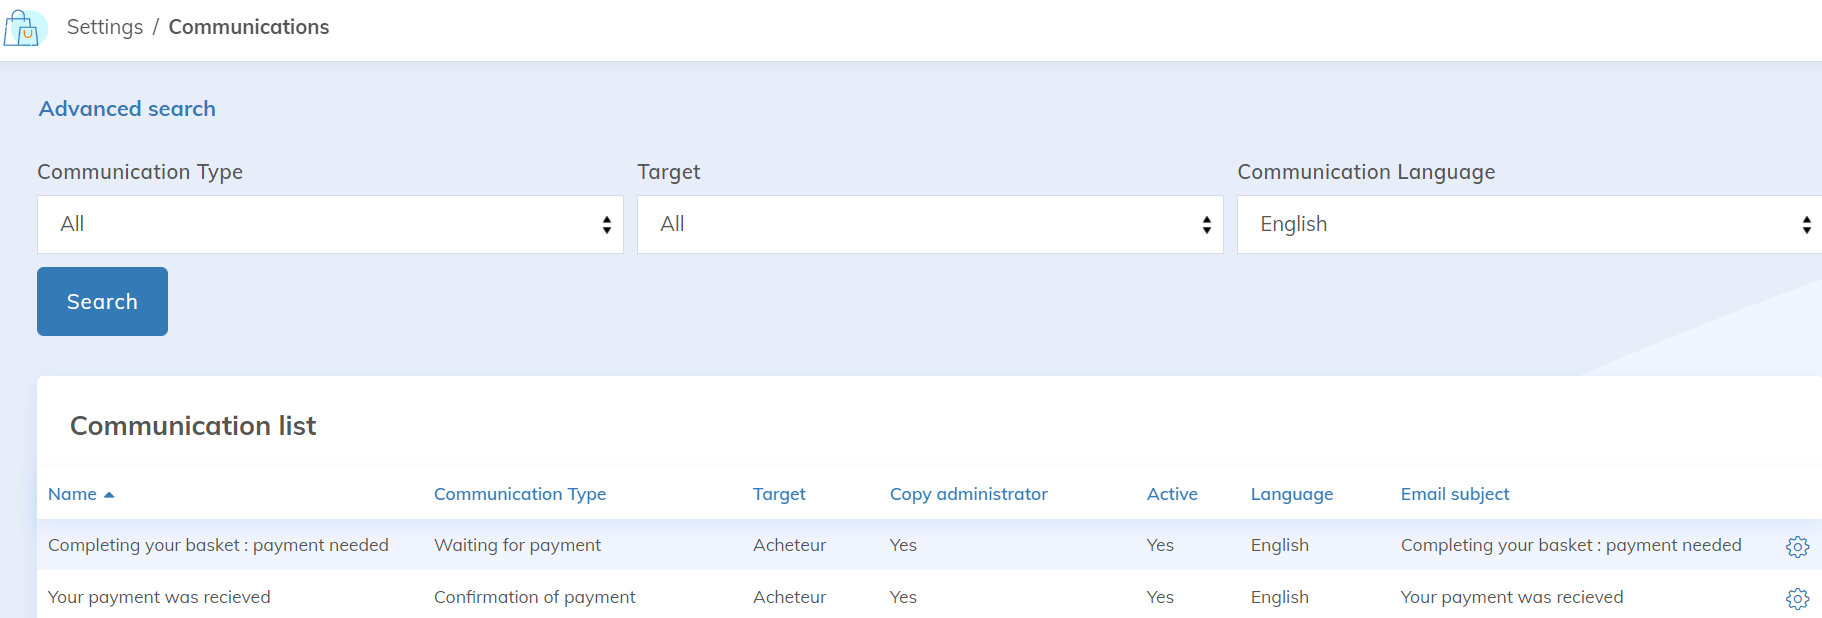The image size is (1822, 618).
Task: Click Communications in the breadcrumb
Action: (x=249, y=27)
